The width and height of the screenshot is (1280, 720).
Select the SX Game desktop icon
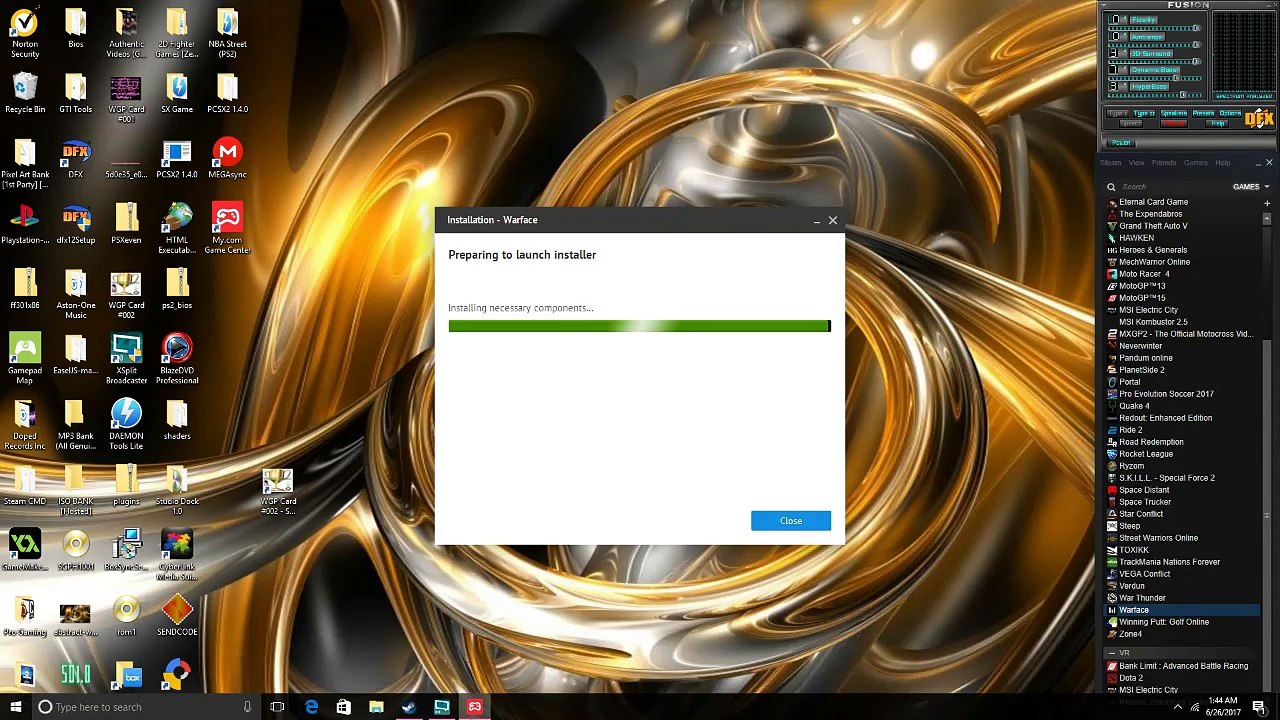[x=177, y=94]
